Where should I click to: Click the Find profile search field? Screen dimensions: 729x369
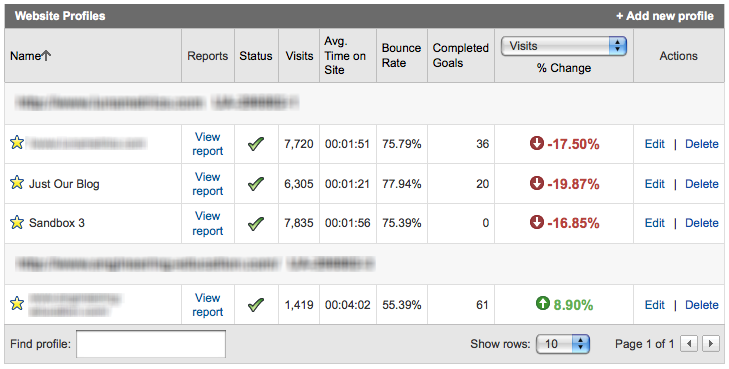pyautogui.click(x=151, y=344)
